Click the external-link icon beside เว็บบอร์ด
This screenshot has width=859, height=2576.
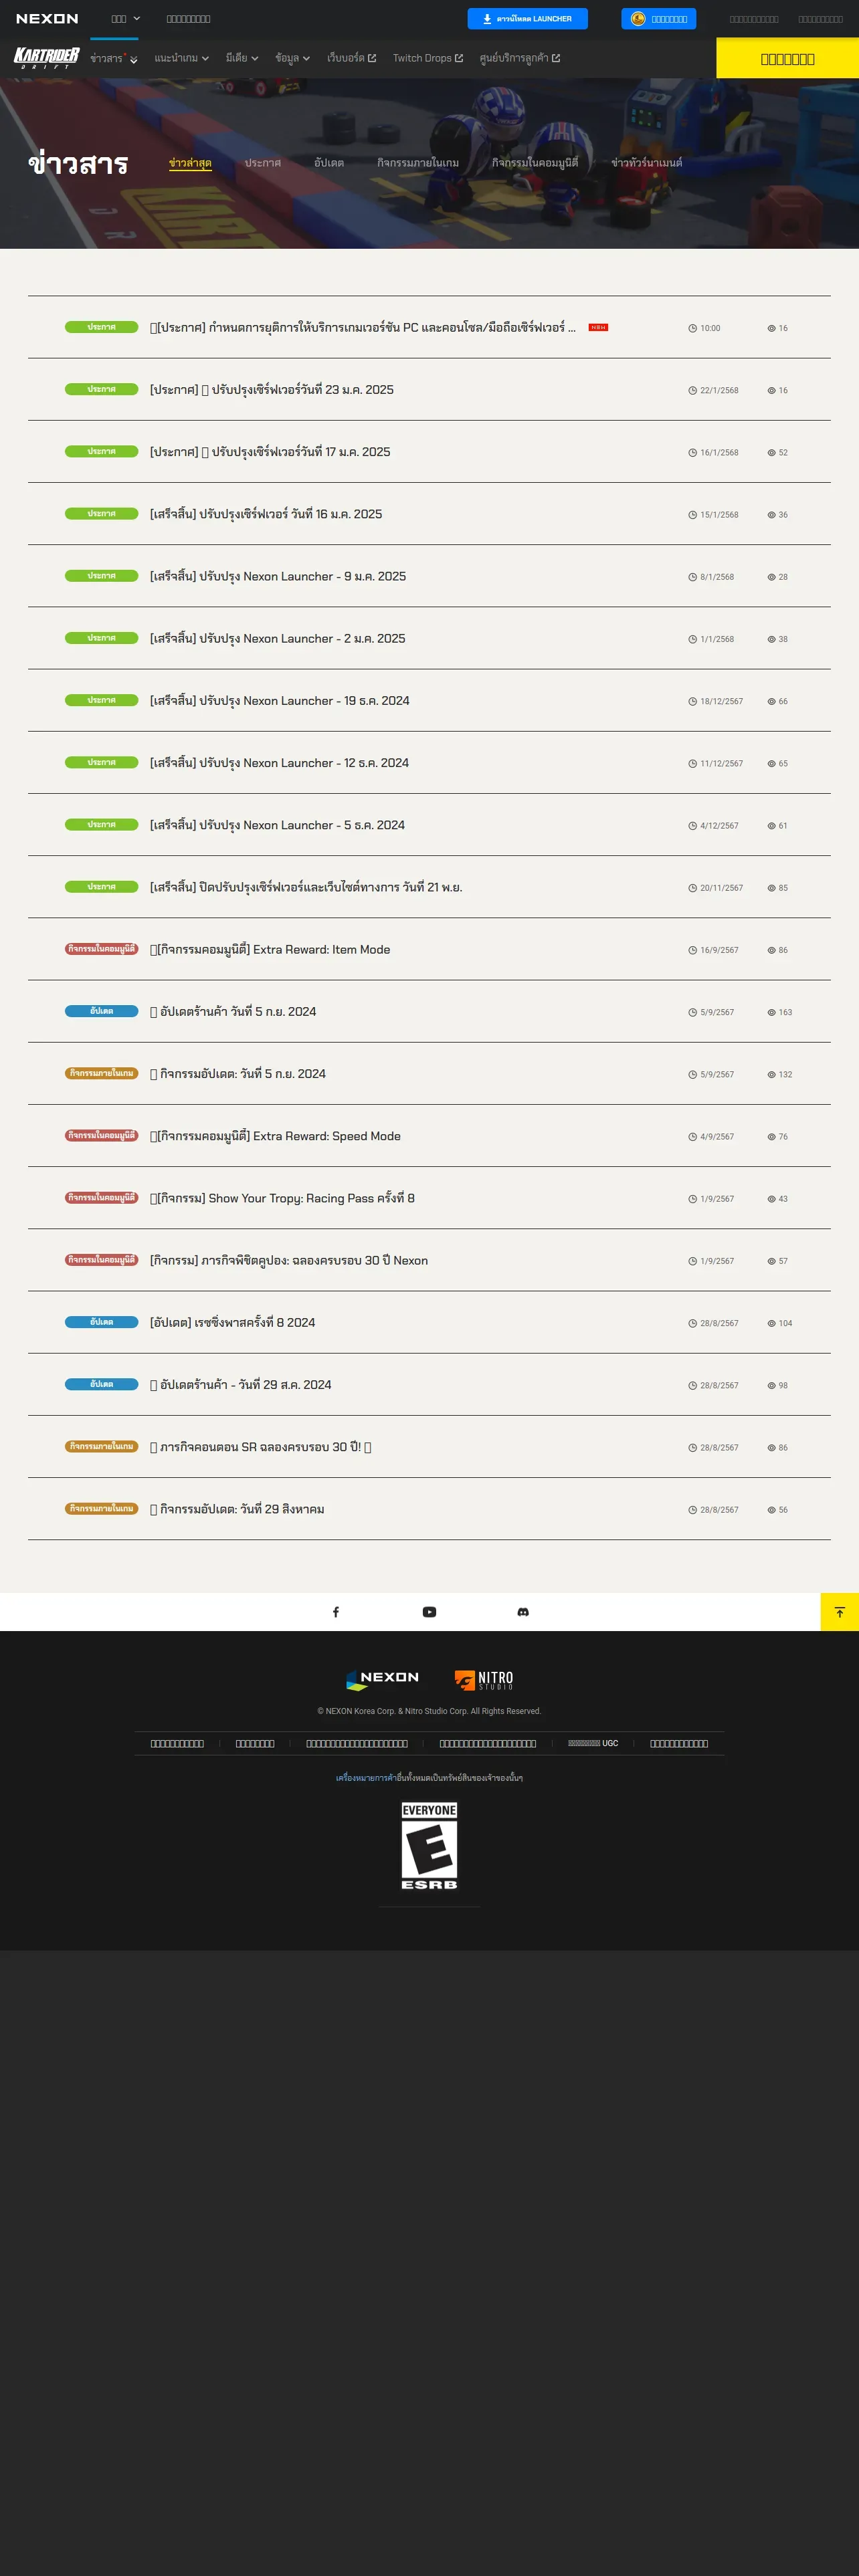click(x=372, y=58)
